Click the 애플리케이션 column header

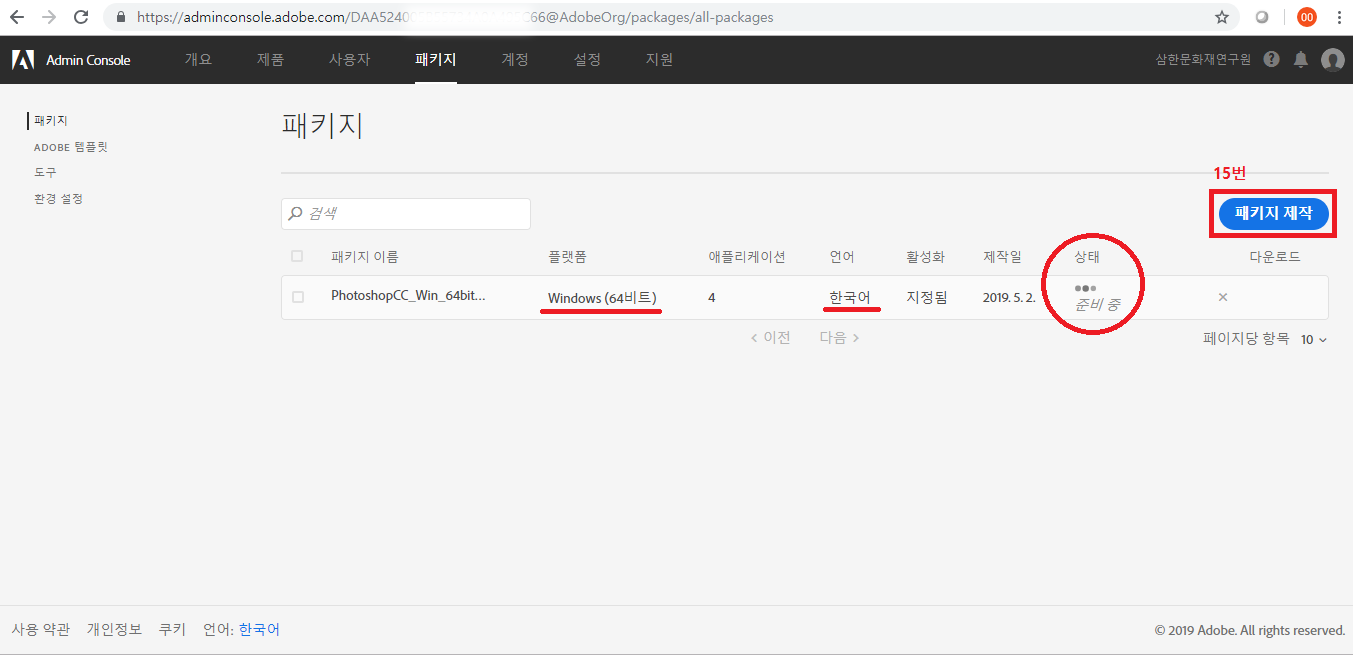click(x=747, y=257)
